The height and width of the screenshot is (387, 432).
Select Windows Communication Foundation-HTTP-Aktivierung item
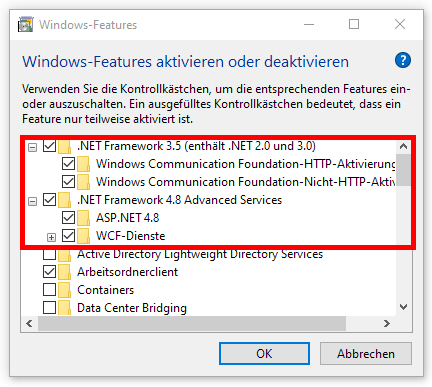click(x=246, y=164)
